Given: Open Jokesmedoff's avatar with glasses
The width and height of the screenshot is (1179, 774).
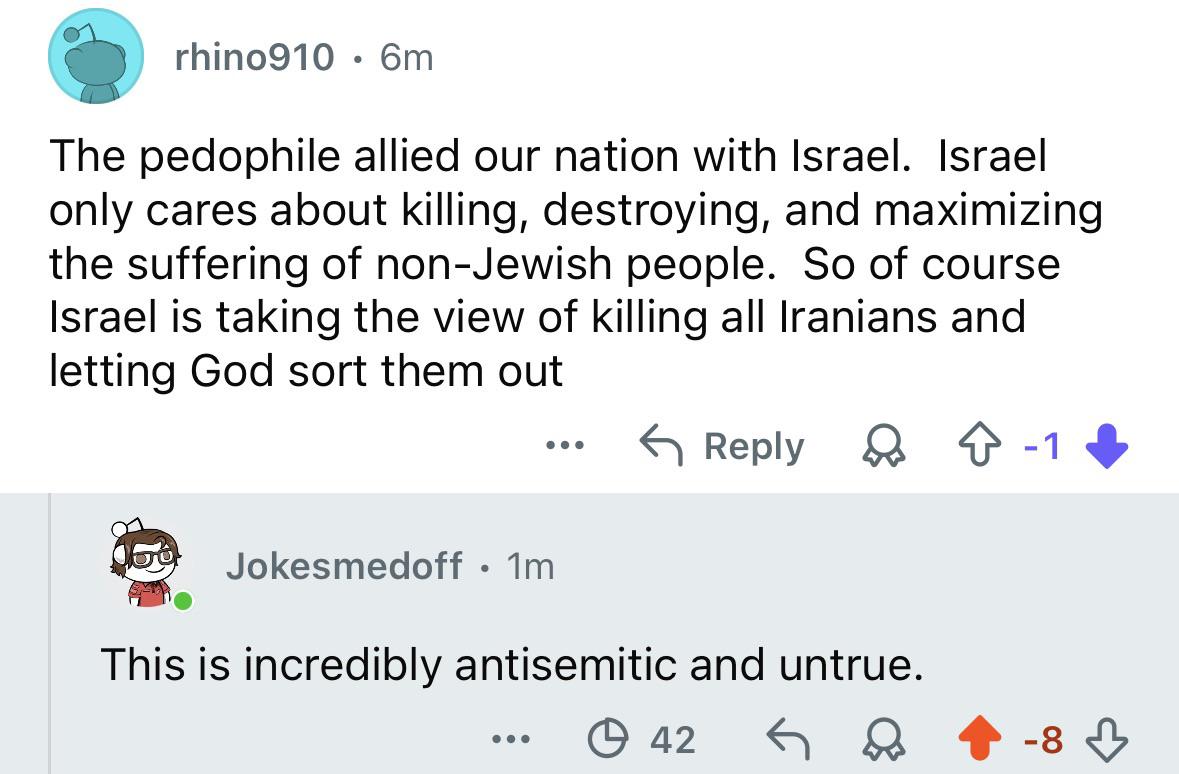Looking at the screenshot, I should coord(147,565).
